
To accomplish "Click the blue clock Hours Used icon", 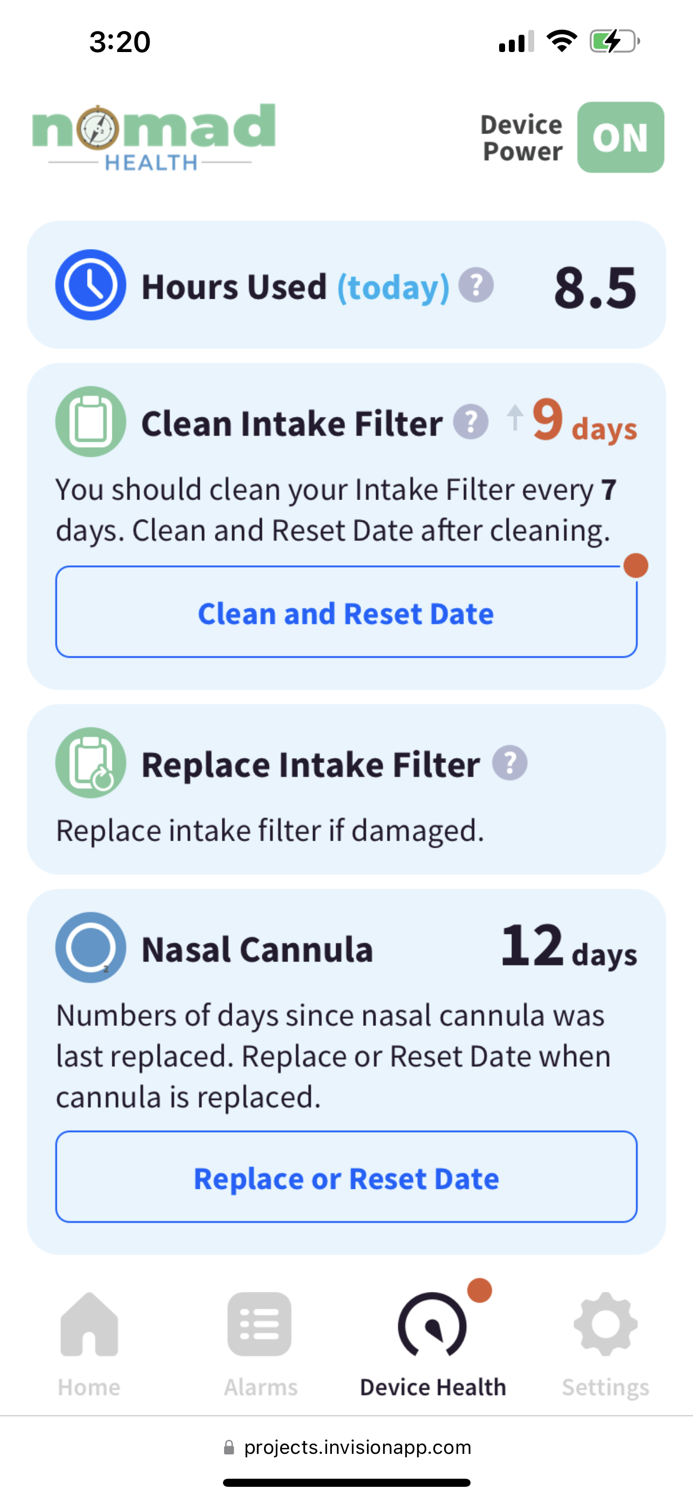I will click(x=90, y=285).
